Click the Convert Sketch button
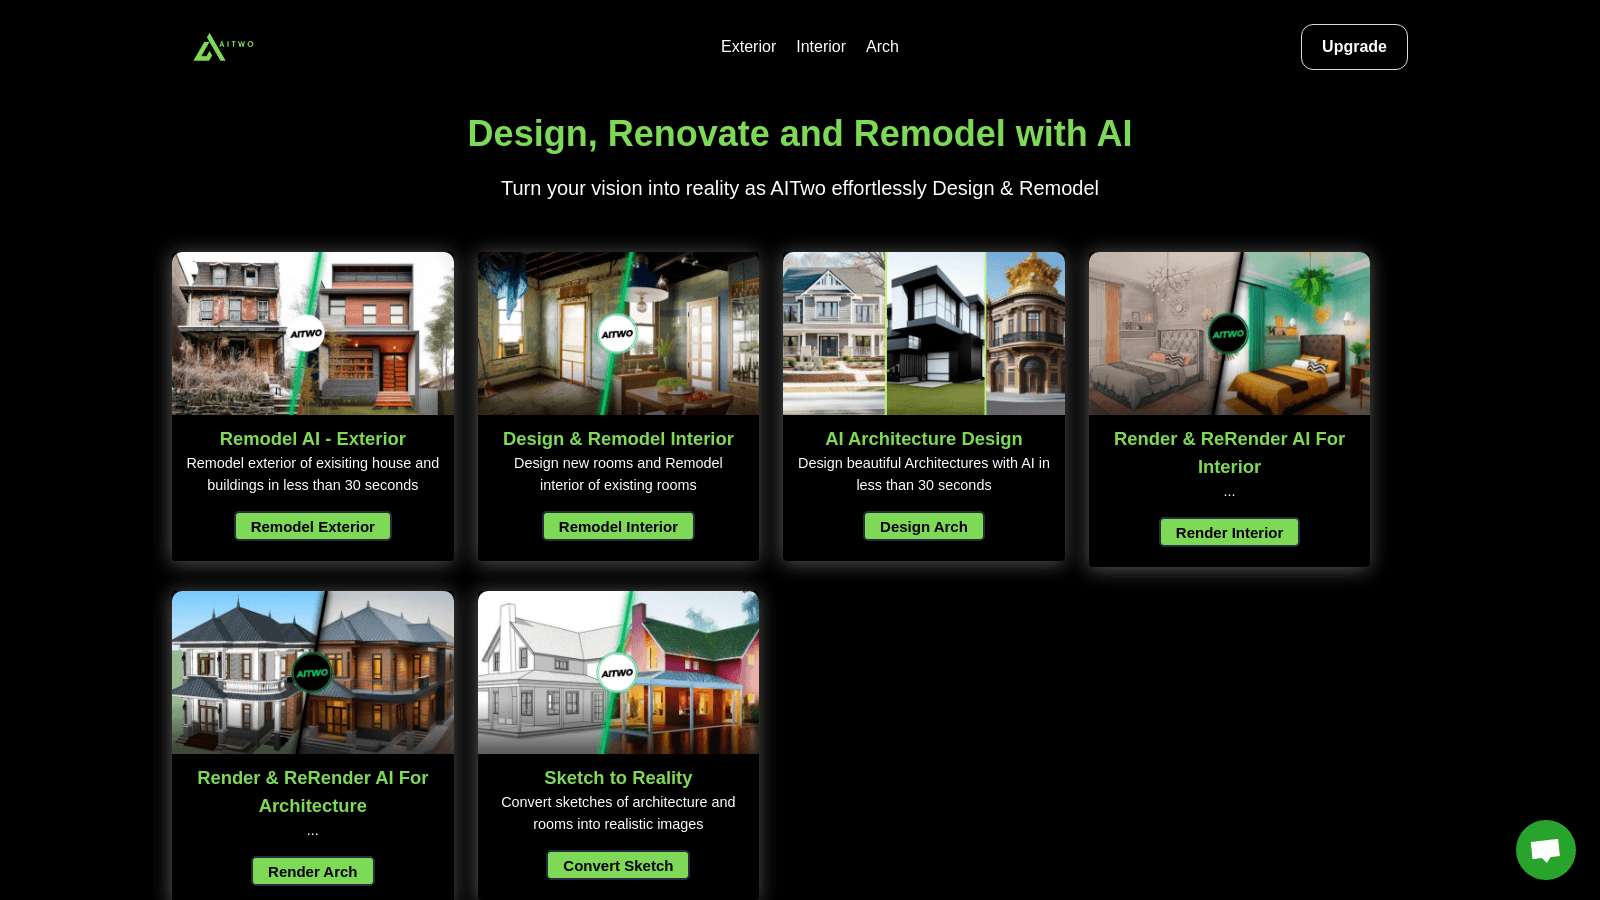This screenshot has width=1600, height=900. (x=618, y=865)
